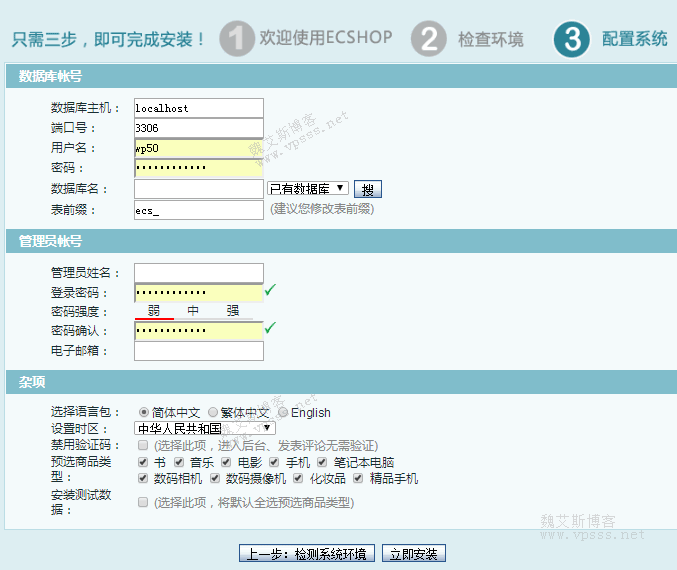Expand the 设置时区 timezone dropdown
This screenshot has height=570, width=677.
click(205, 428)
